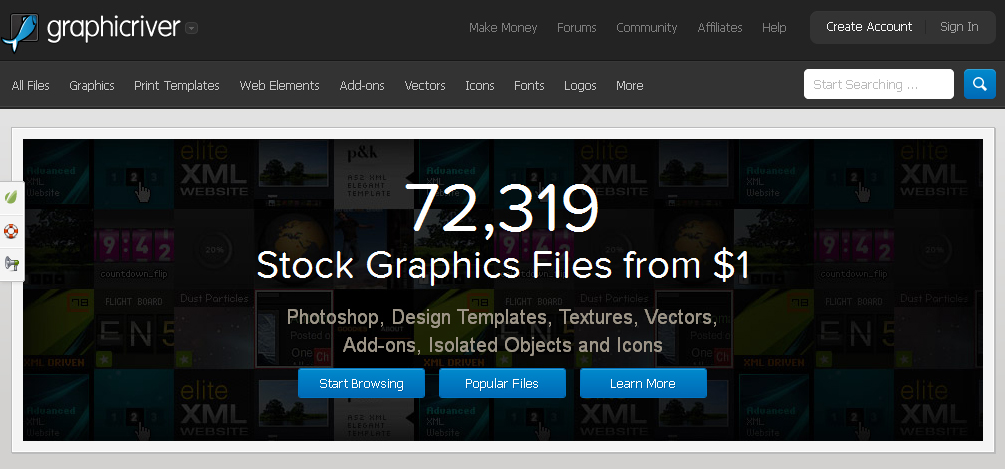This screenshot has height=469, width=1005.
Task: Open Add-ons category
Action: coord(362,85)
